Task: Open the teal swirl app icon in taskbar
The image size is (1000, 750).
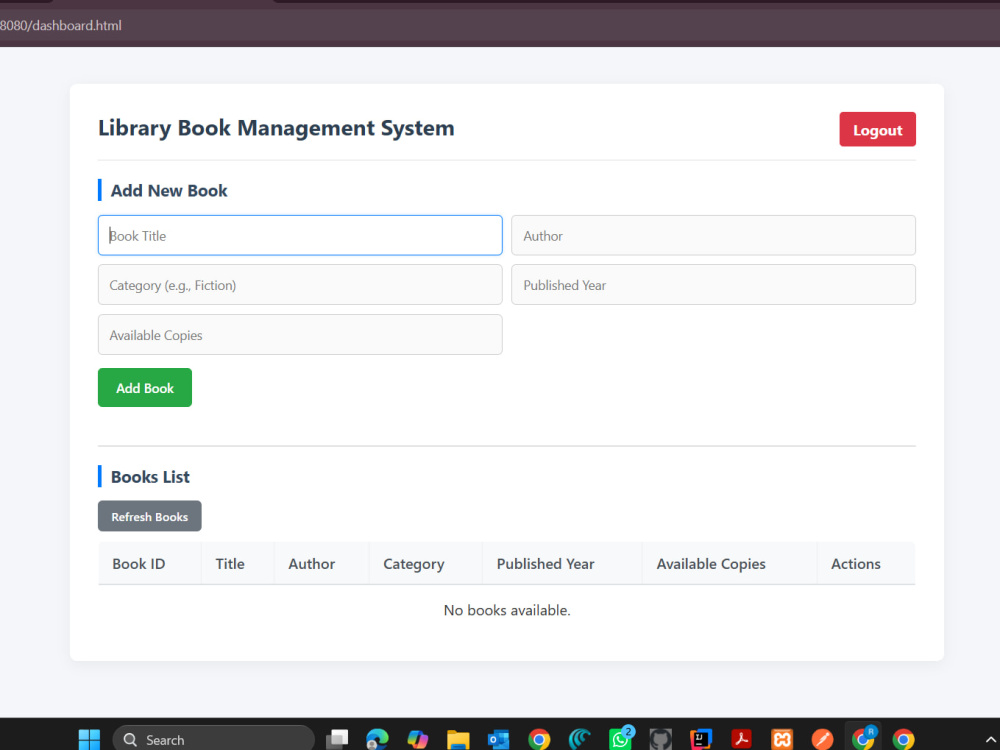Action: (580, 740)
